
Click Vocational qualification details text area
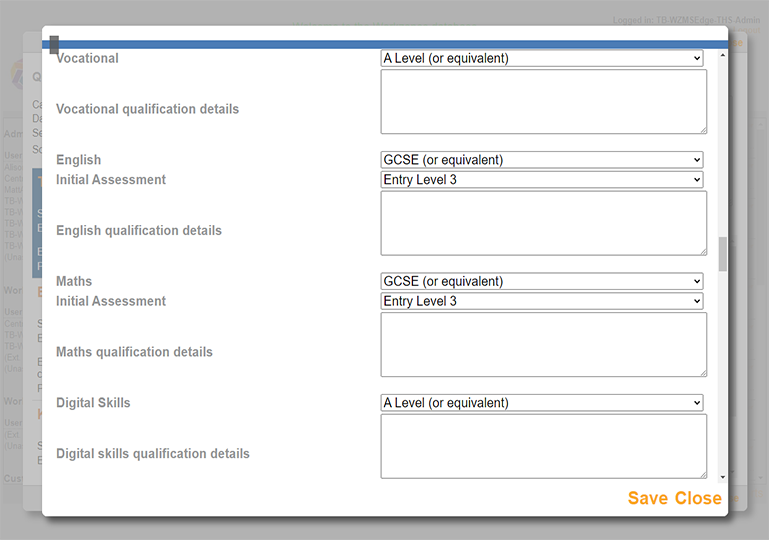point(544,102)
